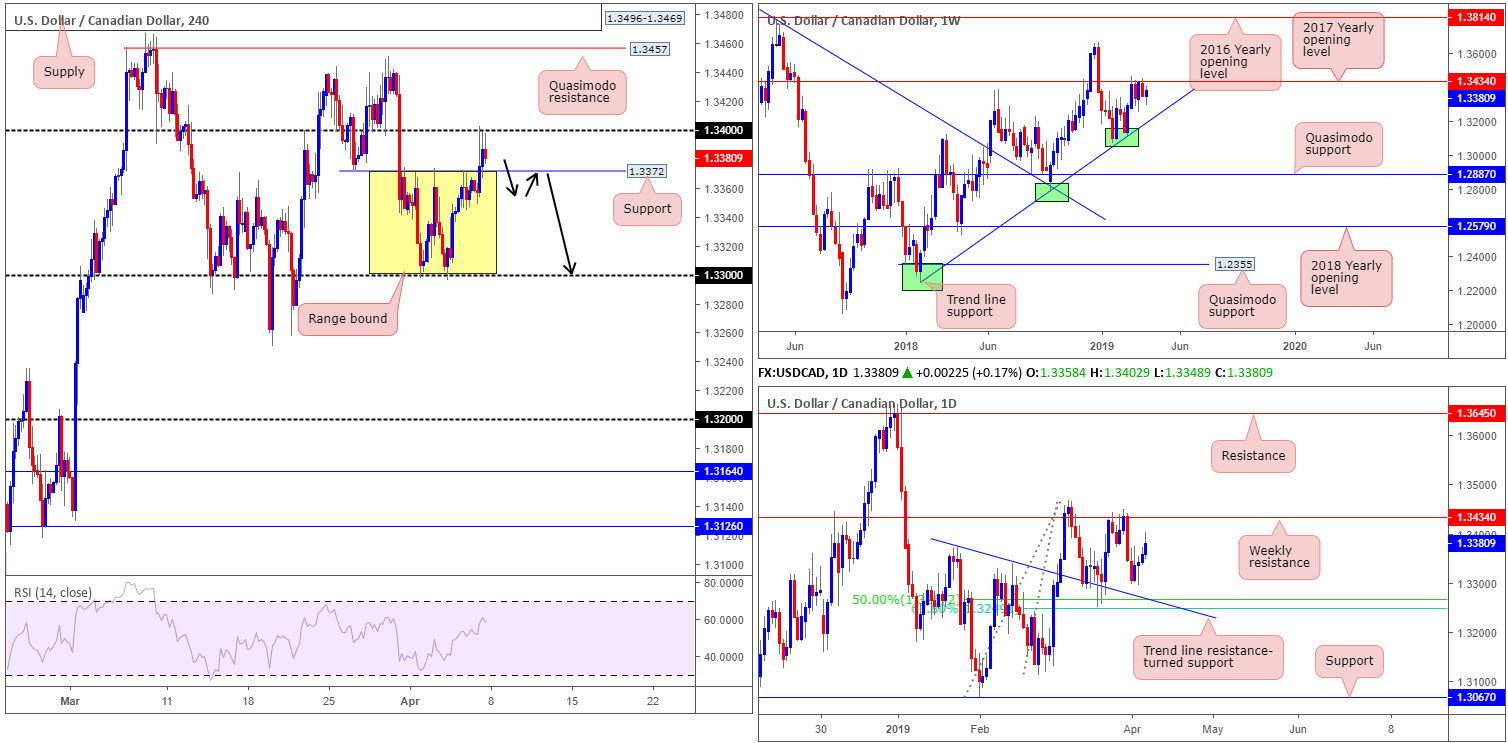Select the 1.3496-1.3469 supply zone label
The width and height of the screenshot is (1508, 743).
point(643,17)
